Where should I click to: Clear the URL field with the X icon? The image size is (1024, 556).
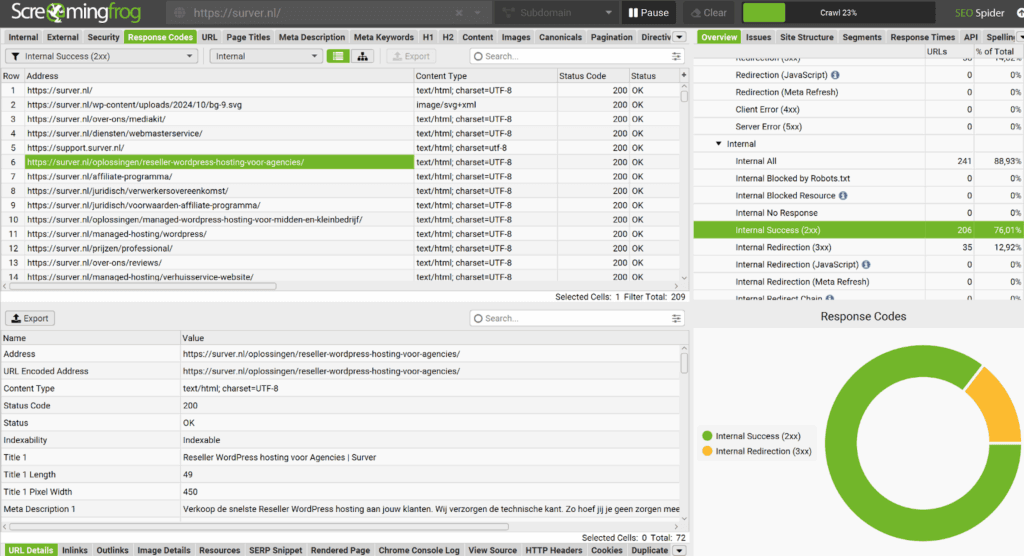(x=459, y=12)
